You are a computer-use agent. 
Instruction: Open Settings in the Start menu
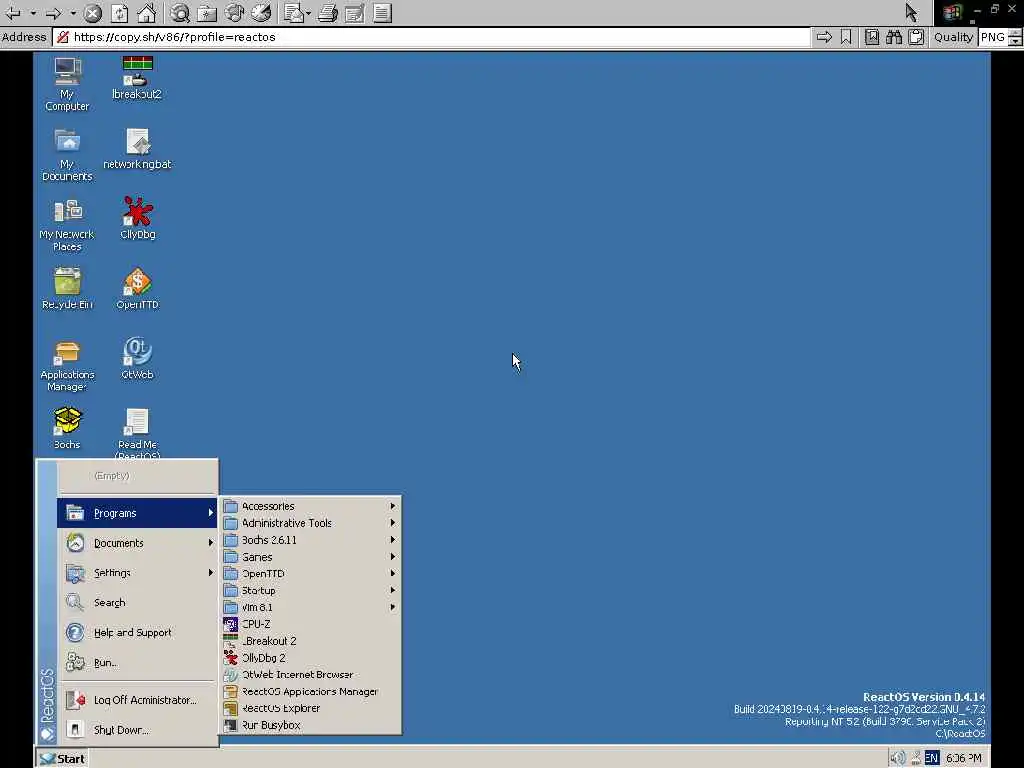137,573
